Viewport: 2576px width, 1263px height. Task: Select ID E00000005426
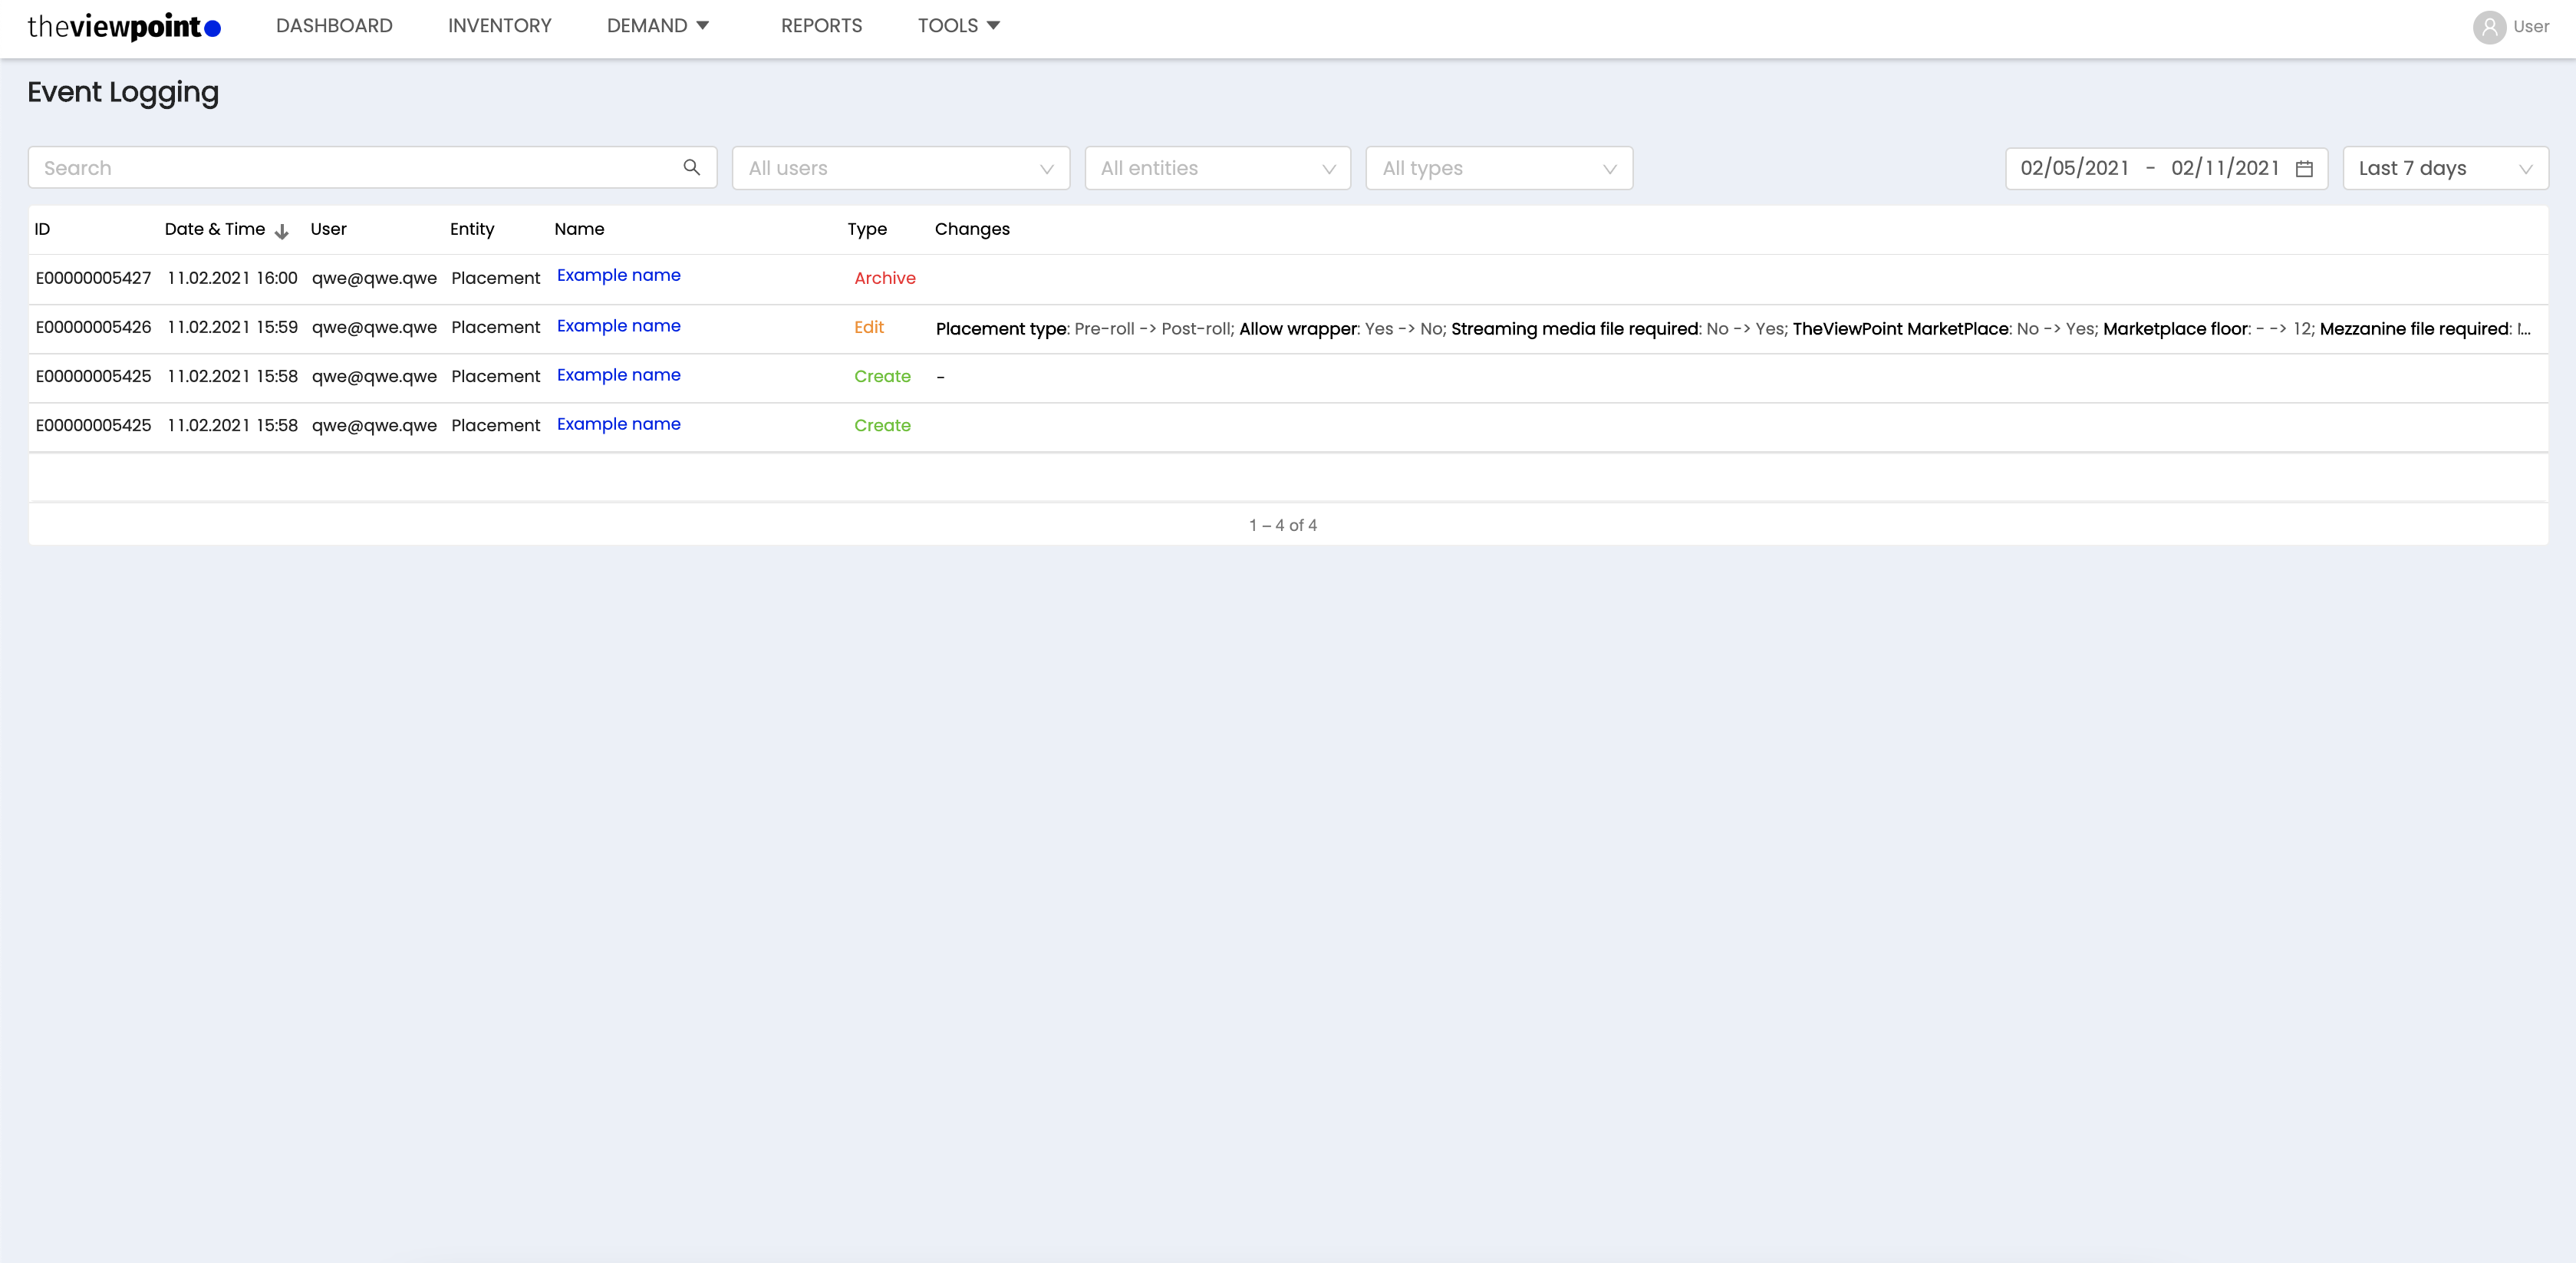coord(93,327)
